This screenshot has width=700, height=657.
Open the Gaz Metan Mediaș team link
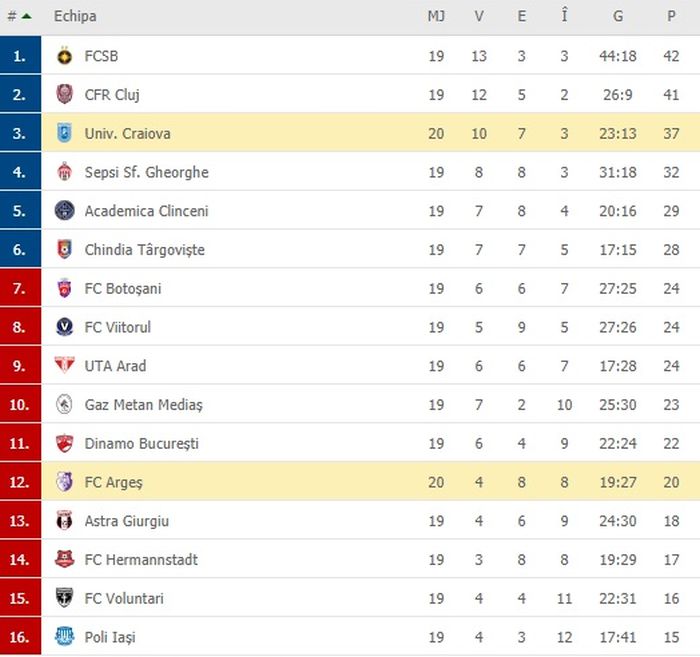pyautogui.click(x=143, y=405)
